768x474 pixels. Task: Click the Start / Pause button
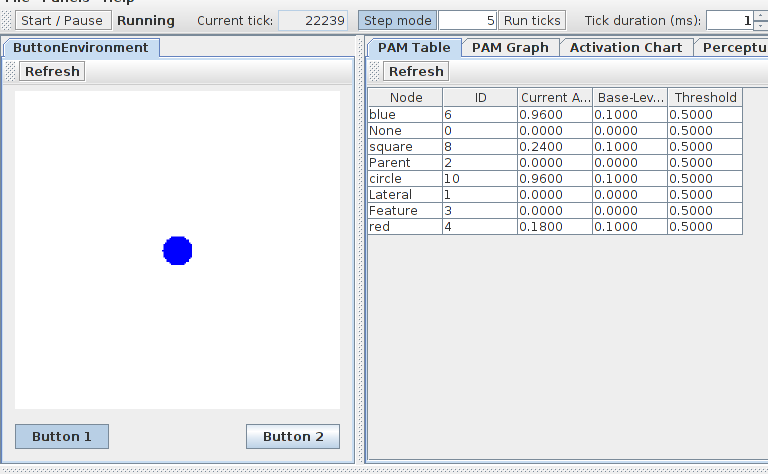click(63, 20)
